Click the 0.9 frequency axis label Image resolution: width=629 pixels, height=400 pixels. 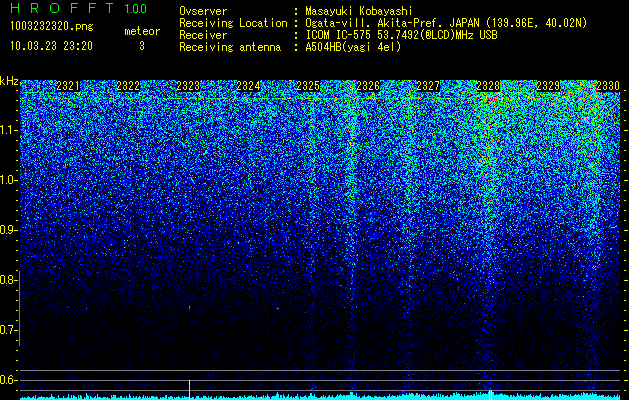tap(9, 230)
